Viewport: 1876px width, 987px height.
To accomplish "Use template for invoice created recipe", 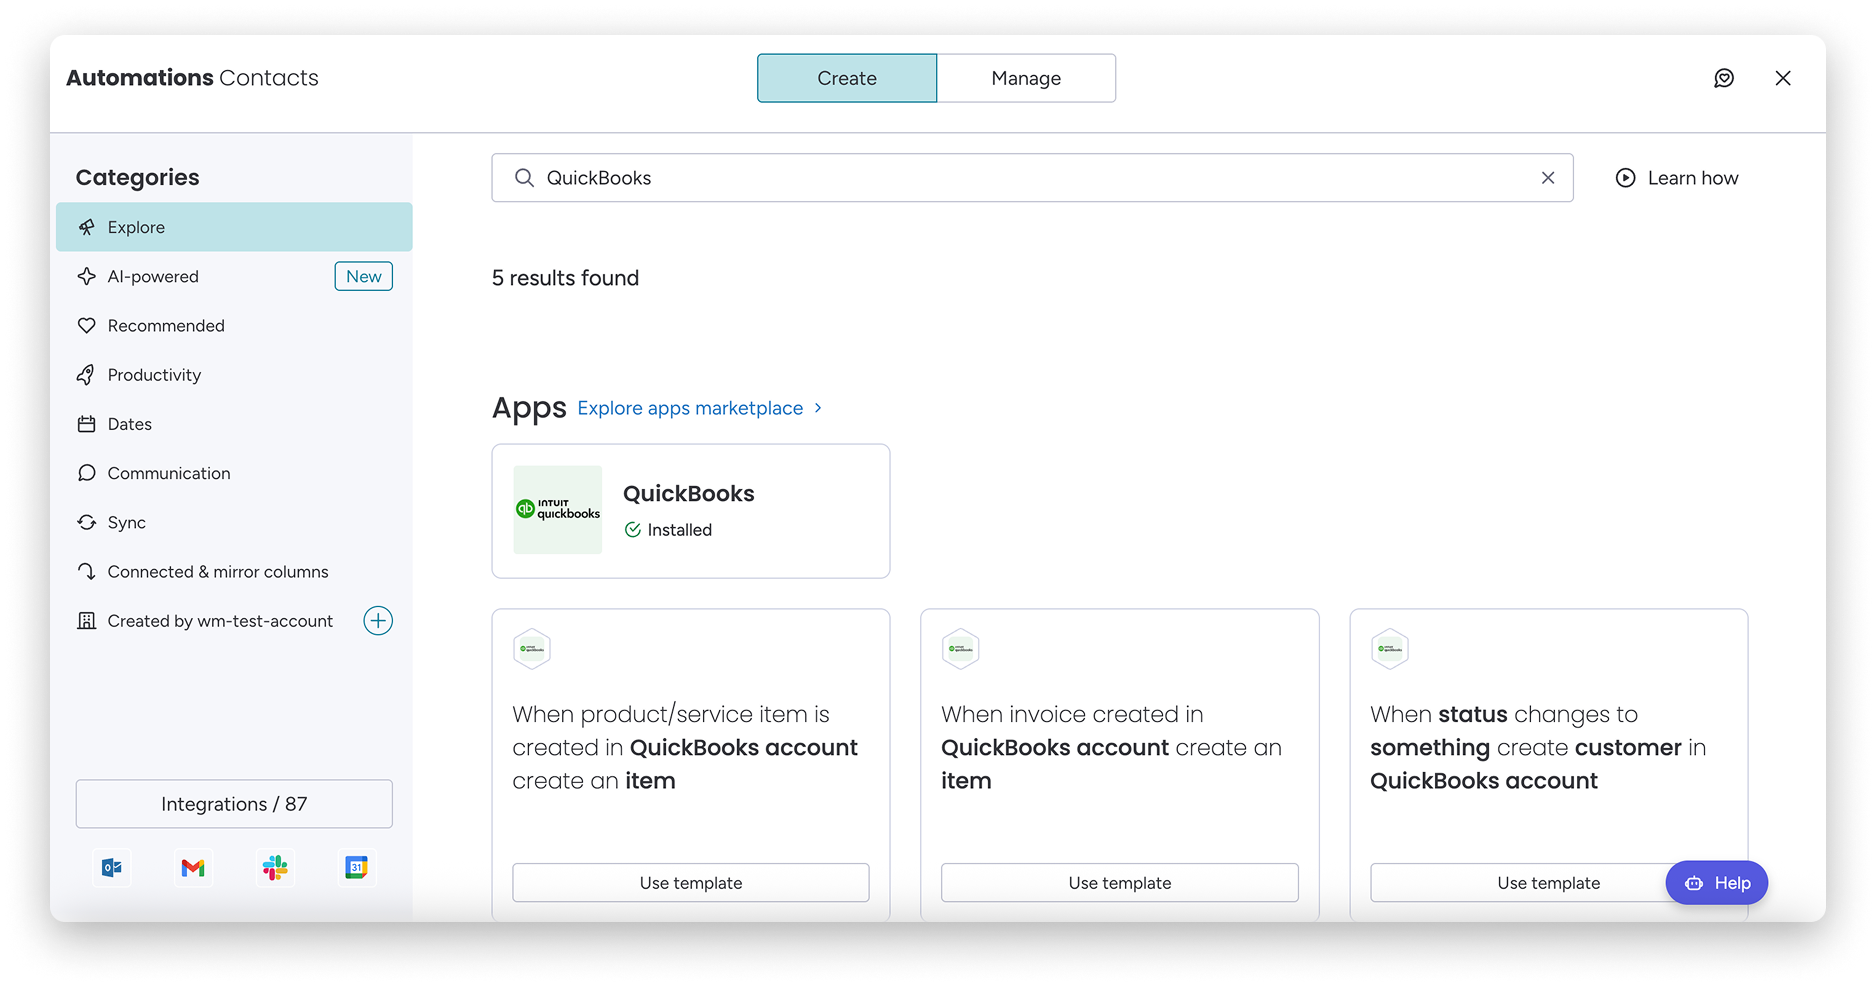I will 1120,883.
